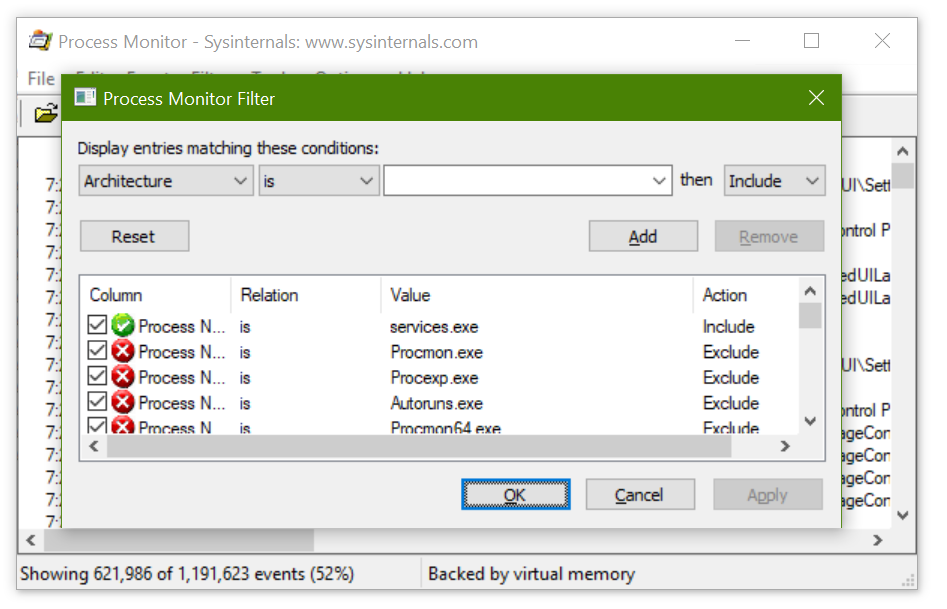Click red exclude icon for Autoruns.exe
The width and height of the screenshot is (947, 609).
123,402
